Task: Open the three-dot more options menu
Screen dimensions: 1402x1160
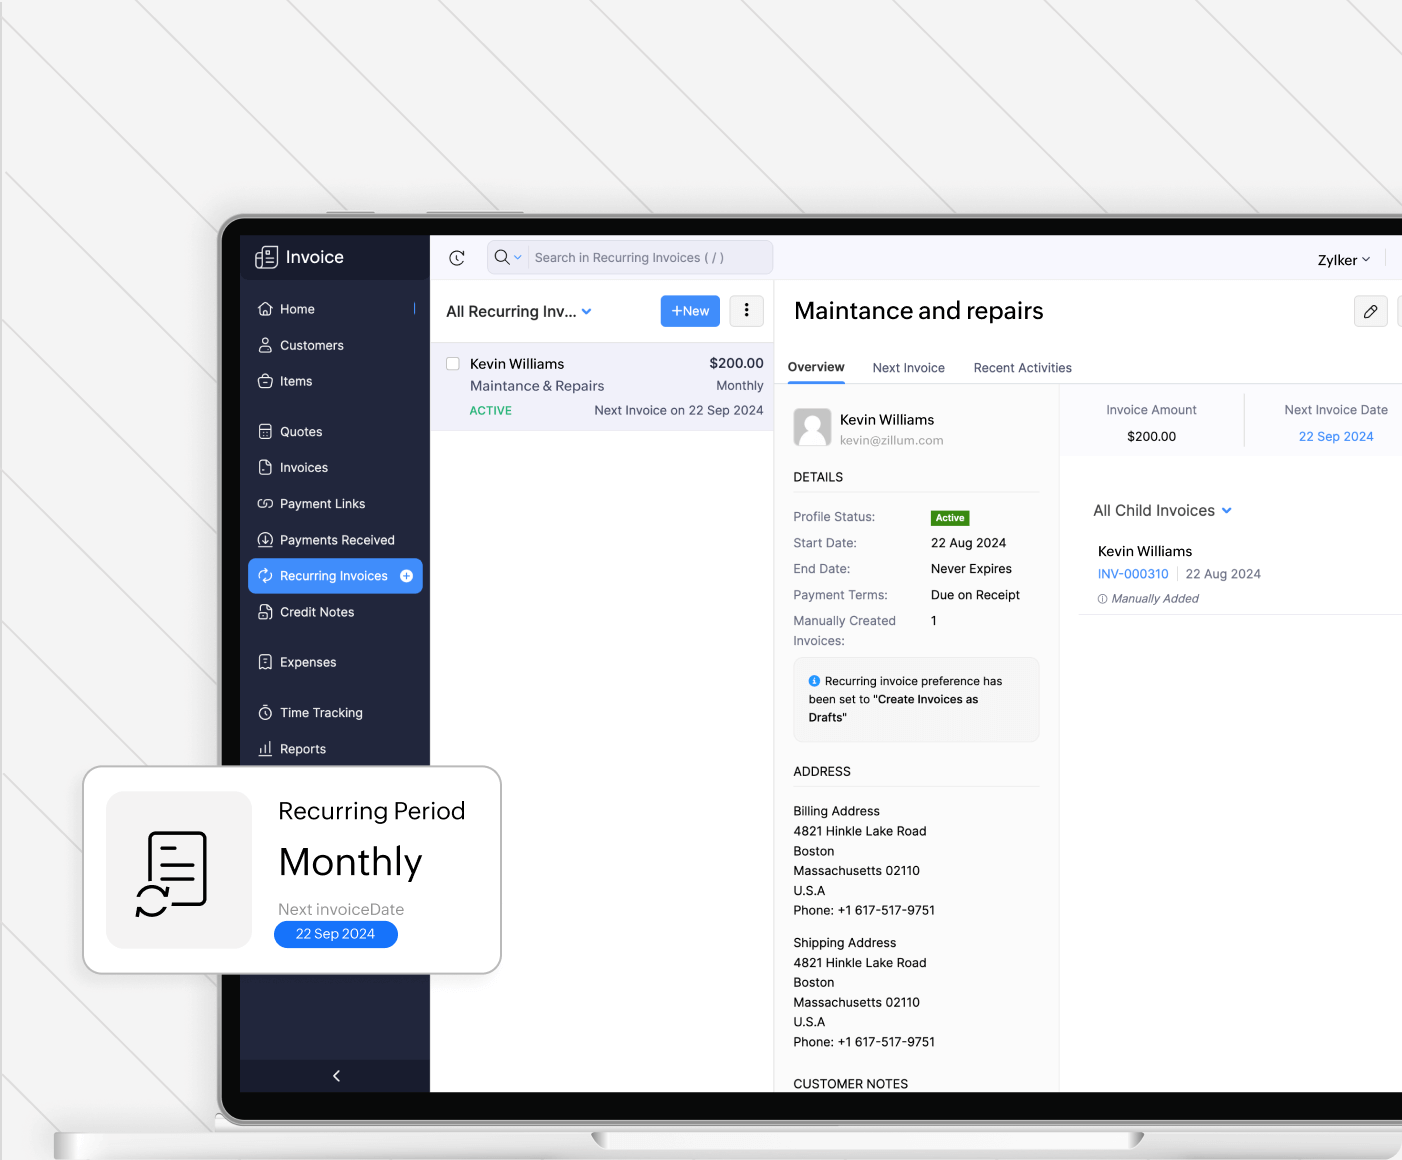Action: pyautogui.click(x=746, y=311)
